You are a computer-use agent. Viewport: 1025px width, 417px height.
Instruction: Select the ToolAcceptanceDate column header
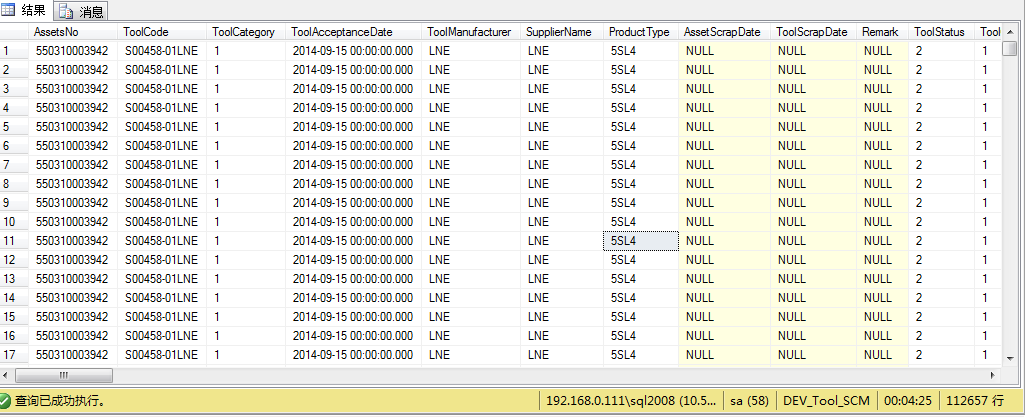(x=353, y=32)
